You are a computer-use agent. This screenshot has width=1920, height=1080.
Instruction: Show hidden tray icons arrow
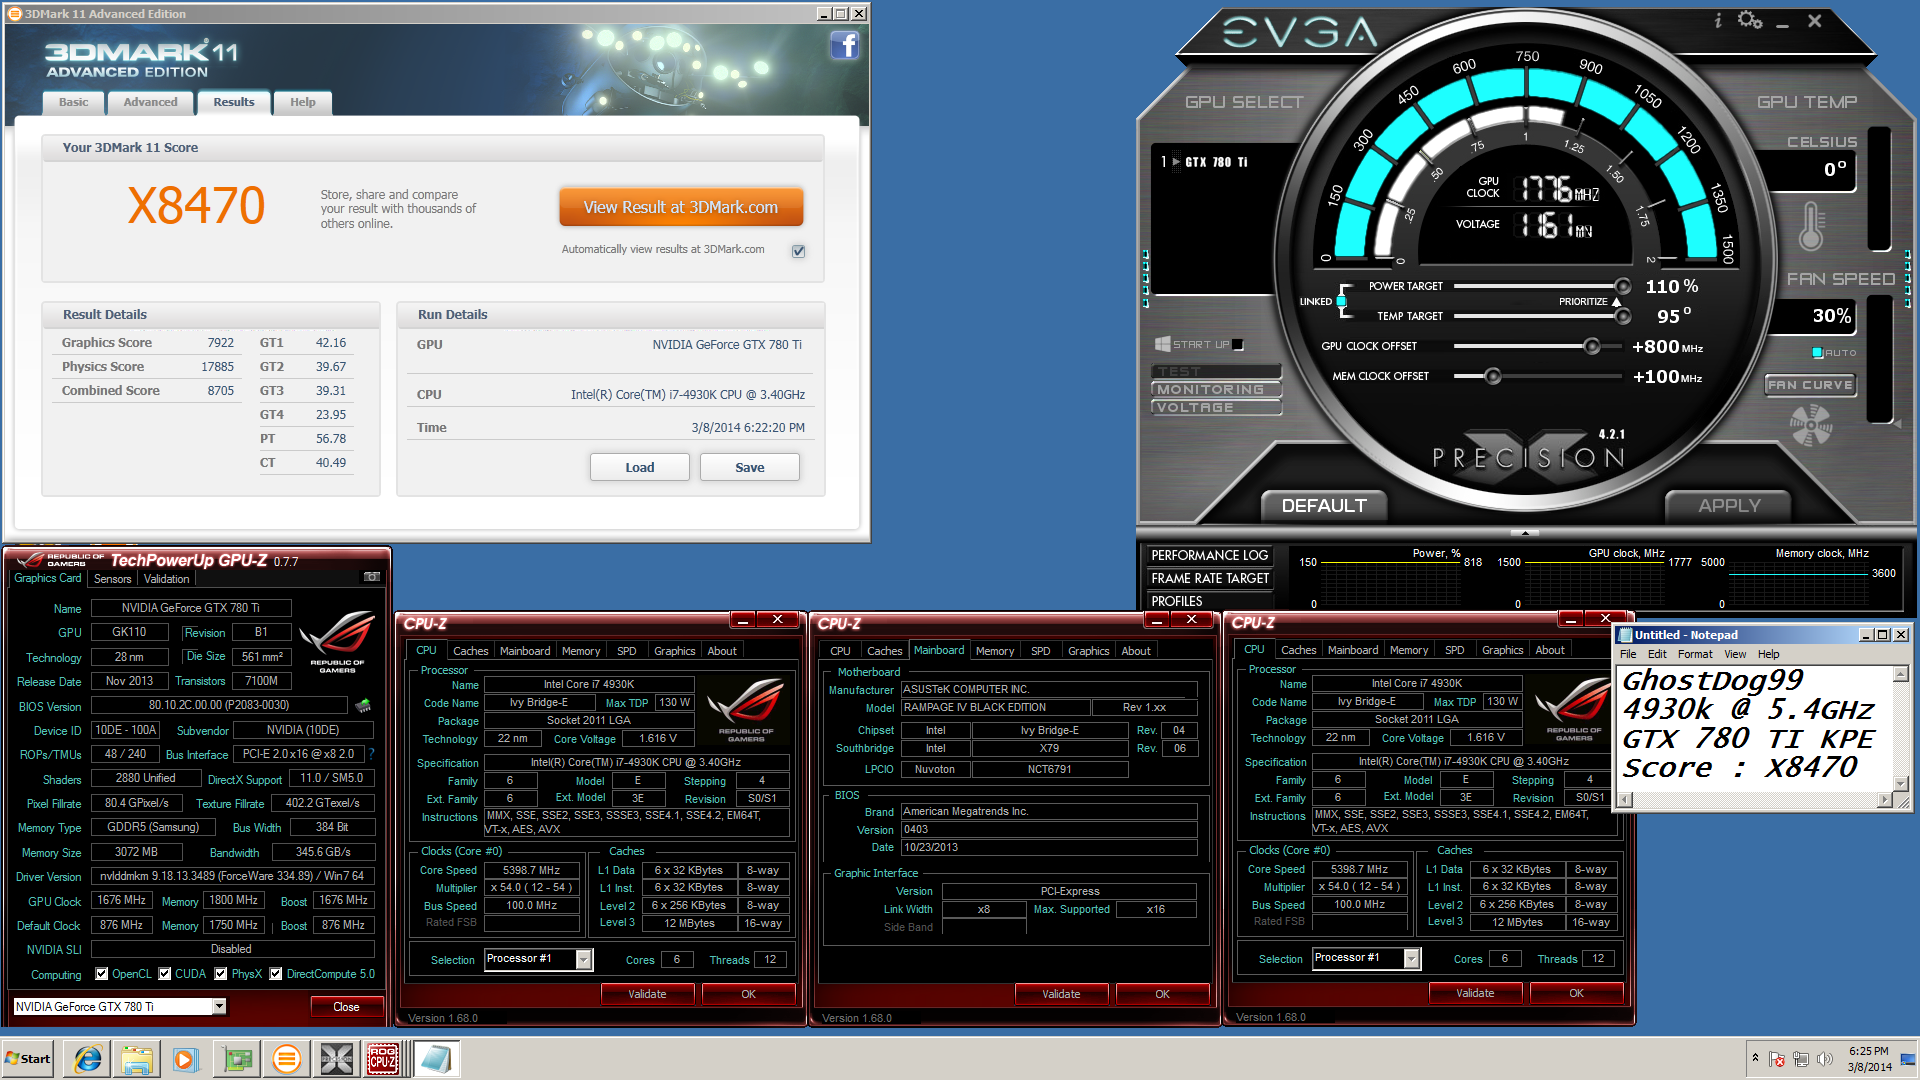click(x=1755, y=1057)
